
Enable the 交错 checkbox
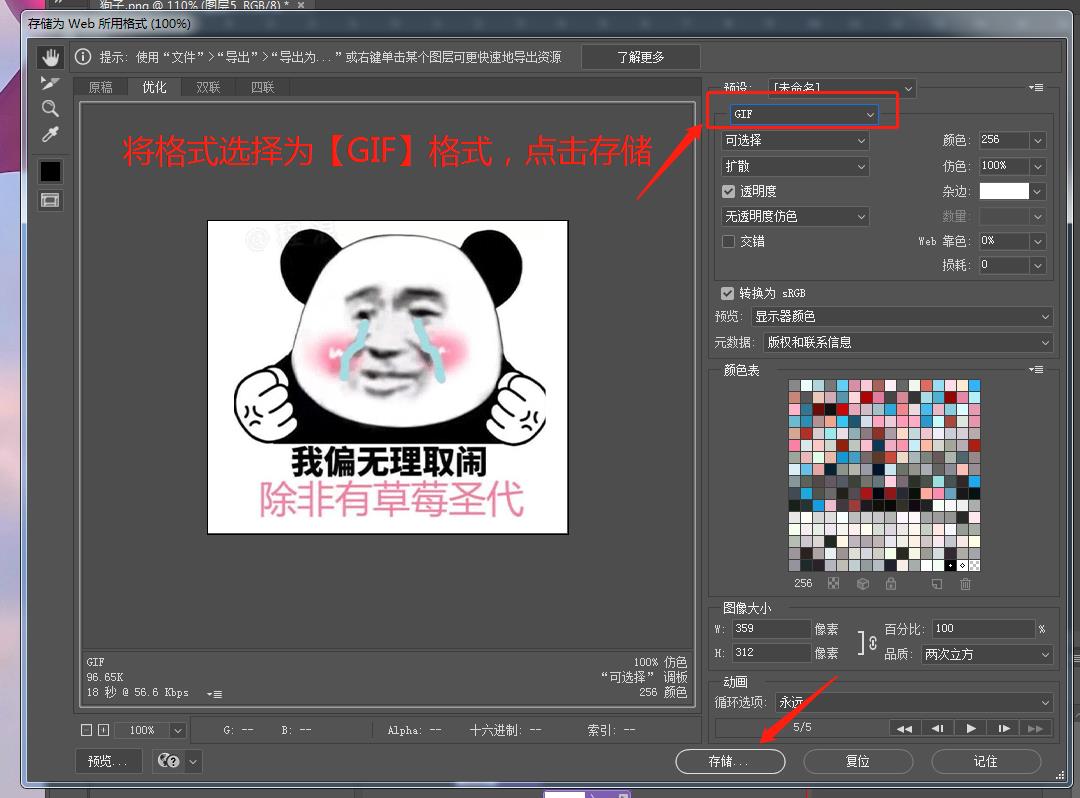click(x=728, y=241)
